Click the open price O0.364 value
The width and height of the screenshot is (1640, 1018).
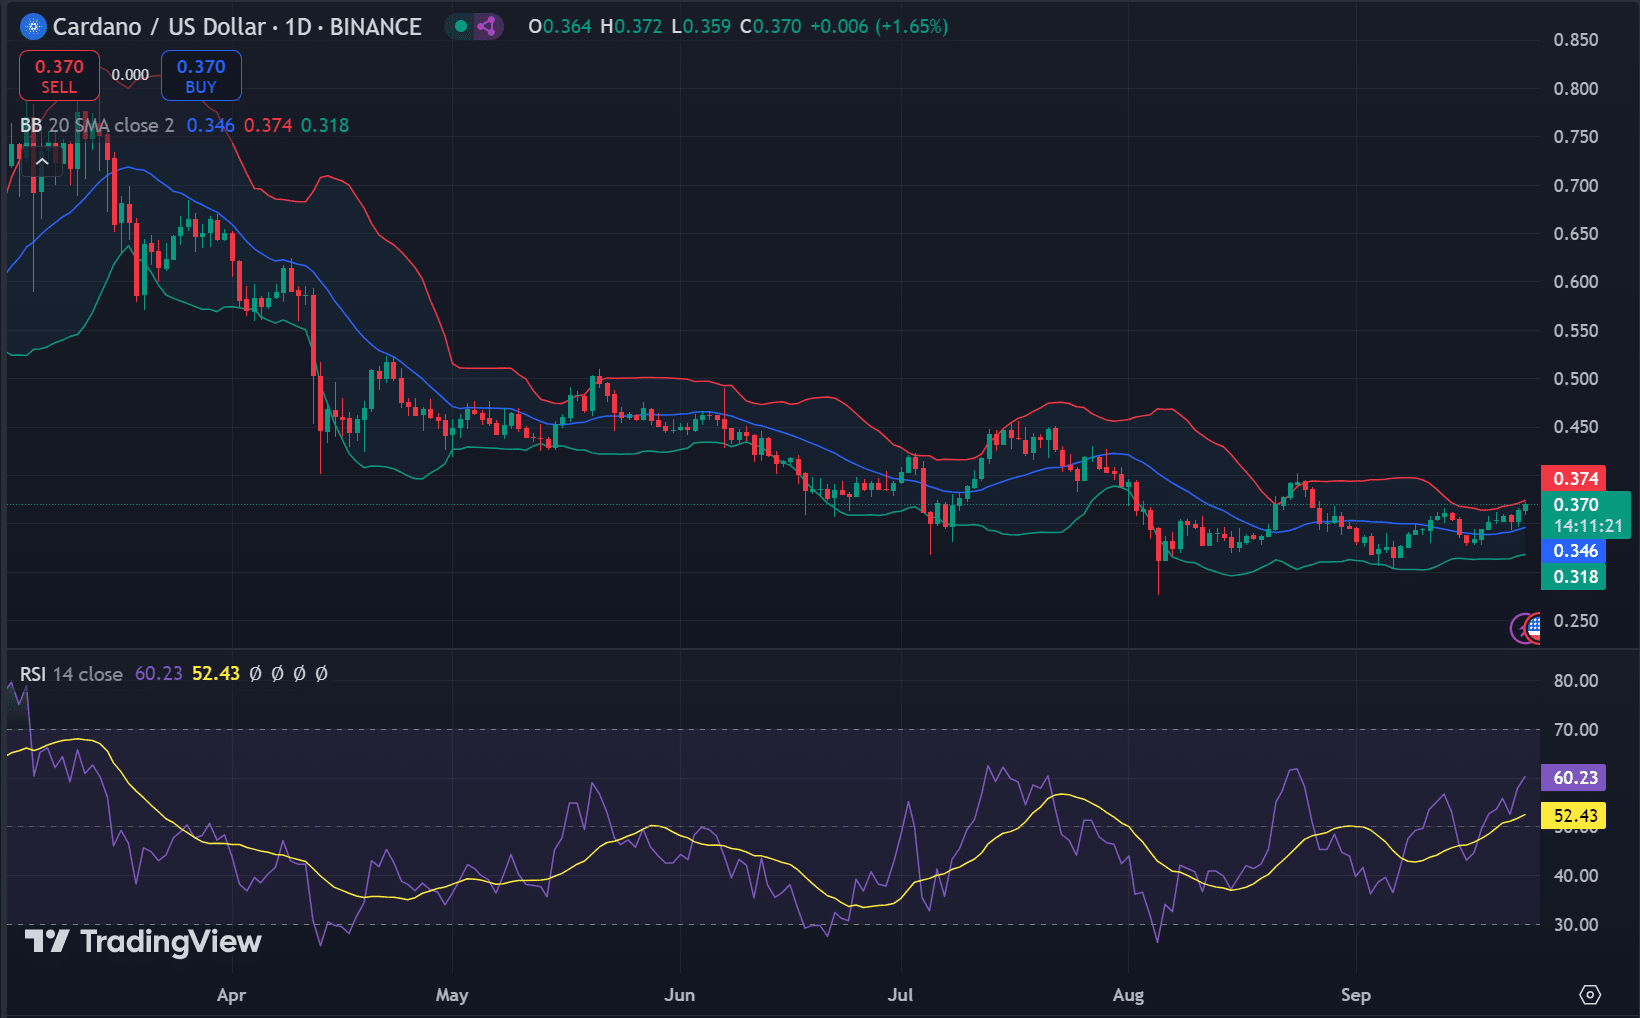(x=560, y=27)
